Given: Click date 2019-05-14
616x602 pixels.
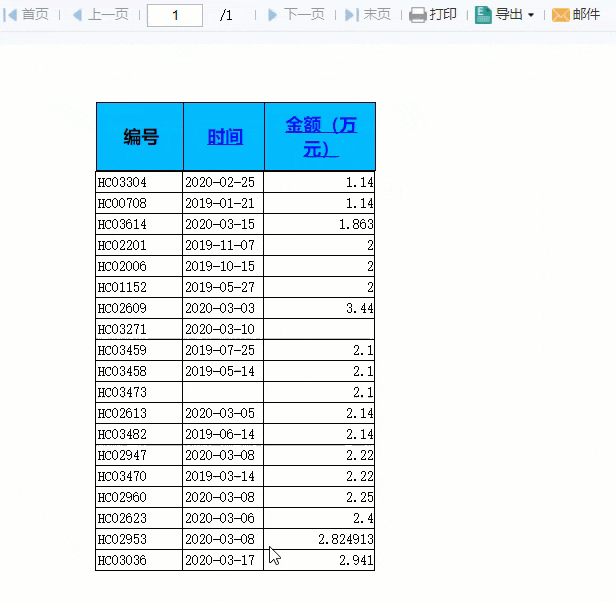Looking at the screenshot, I should (220, 371).
